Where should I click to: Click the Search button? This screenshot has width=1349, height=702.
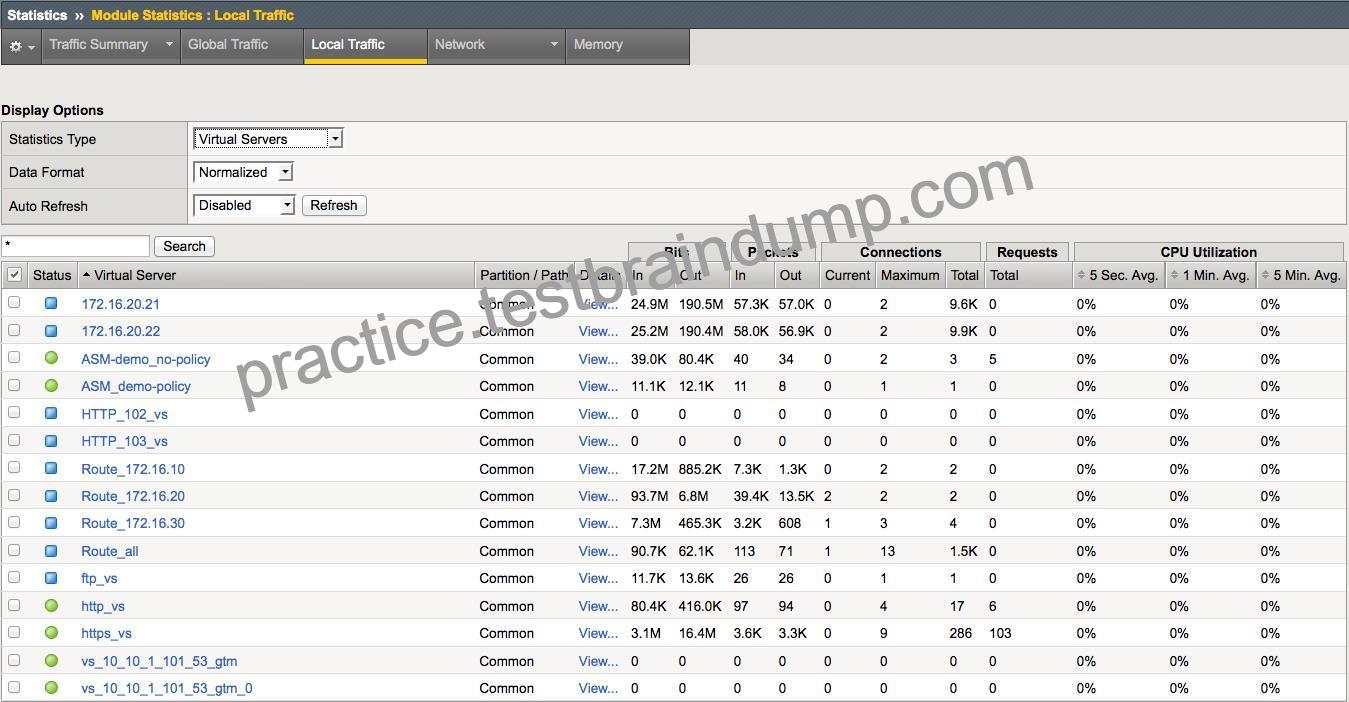coord(184,246)
